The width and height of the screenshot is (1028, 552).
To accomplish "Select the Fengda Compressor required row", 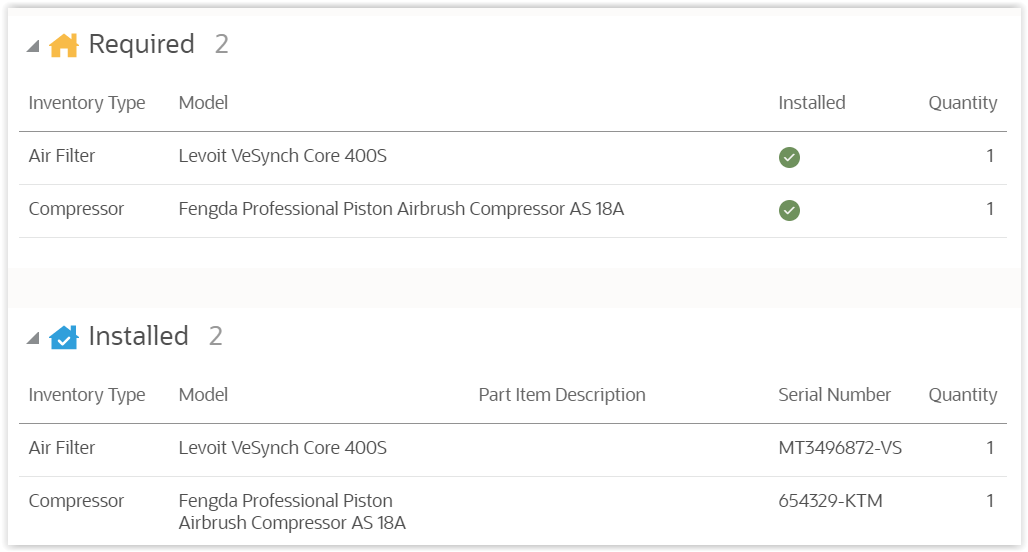I will (400, 209).
